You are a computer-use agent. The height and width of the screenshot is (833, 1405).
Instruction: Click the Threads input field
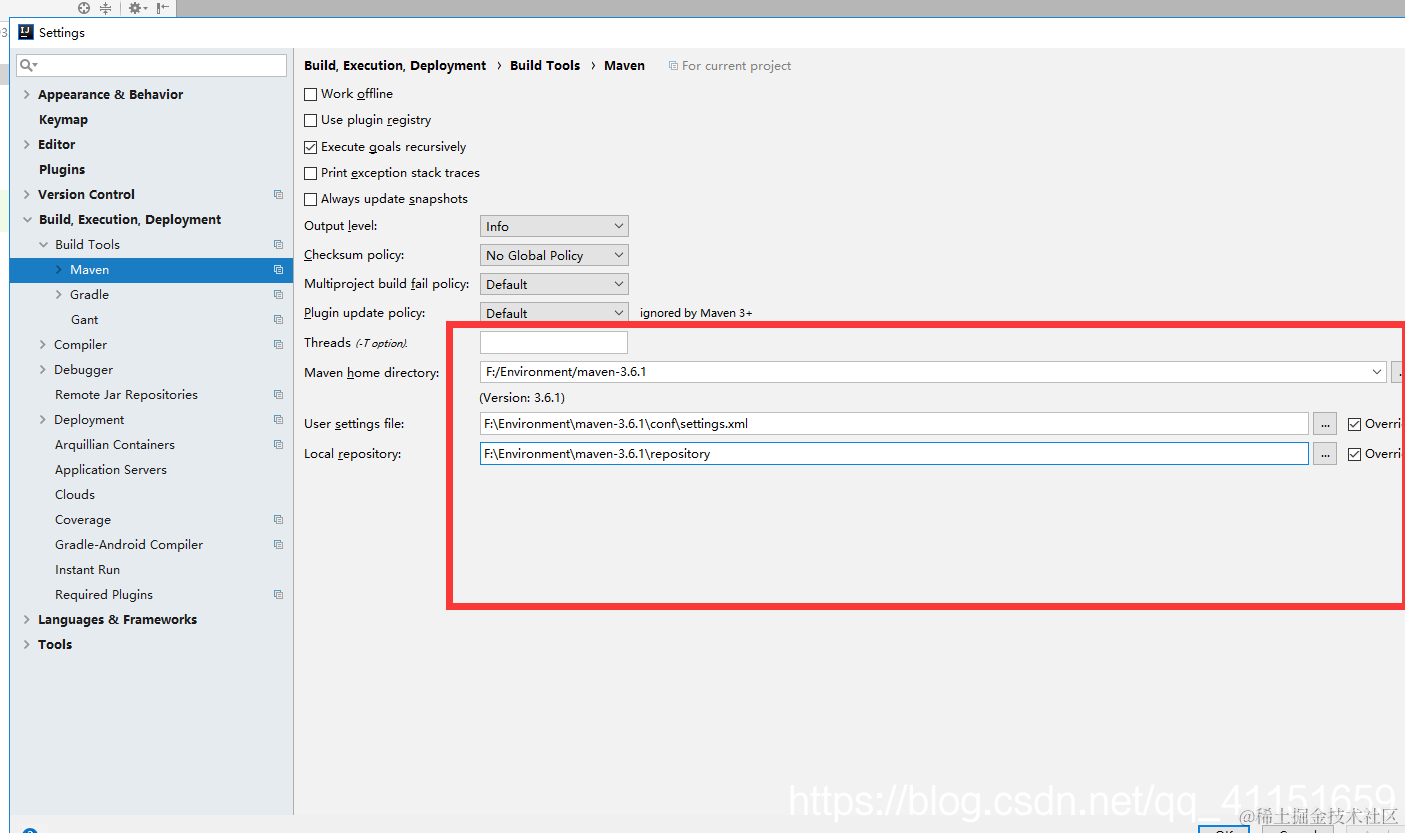[x=554, y=343]
